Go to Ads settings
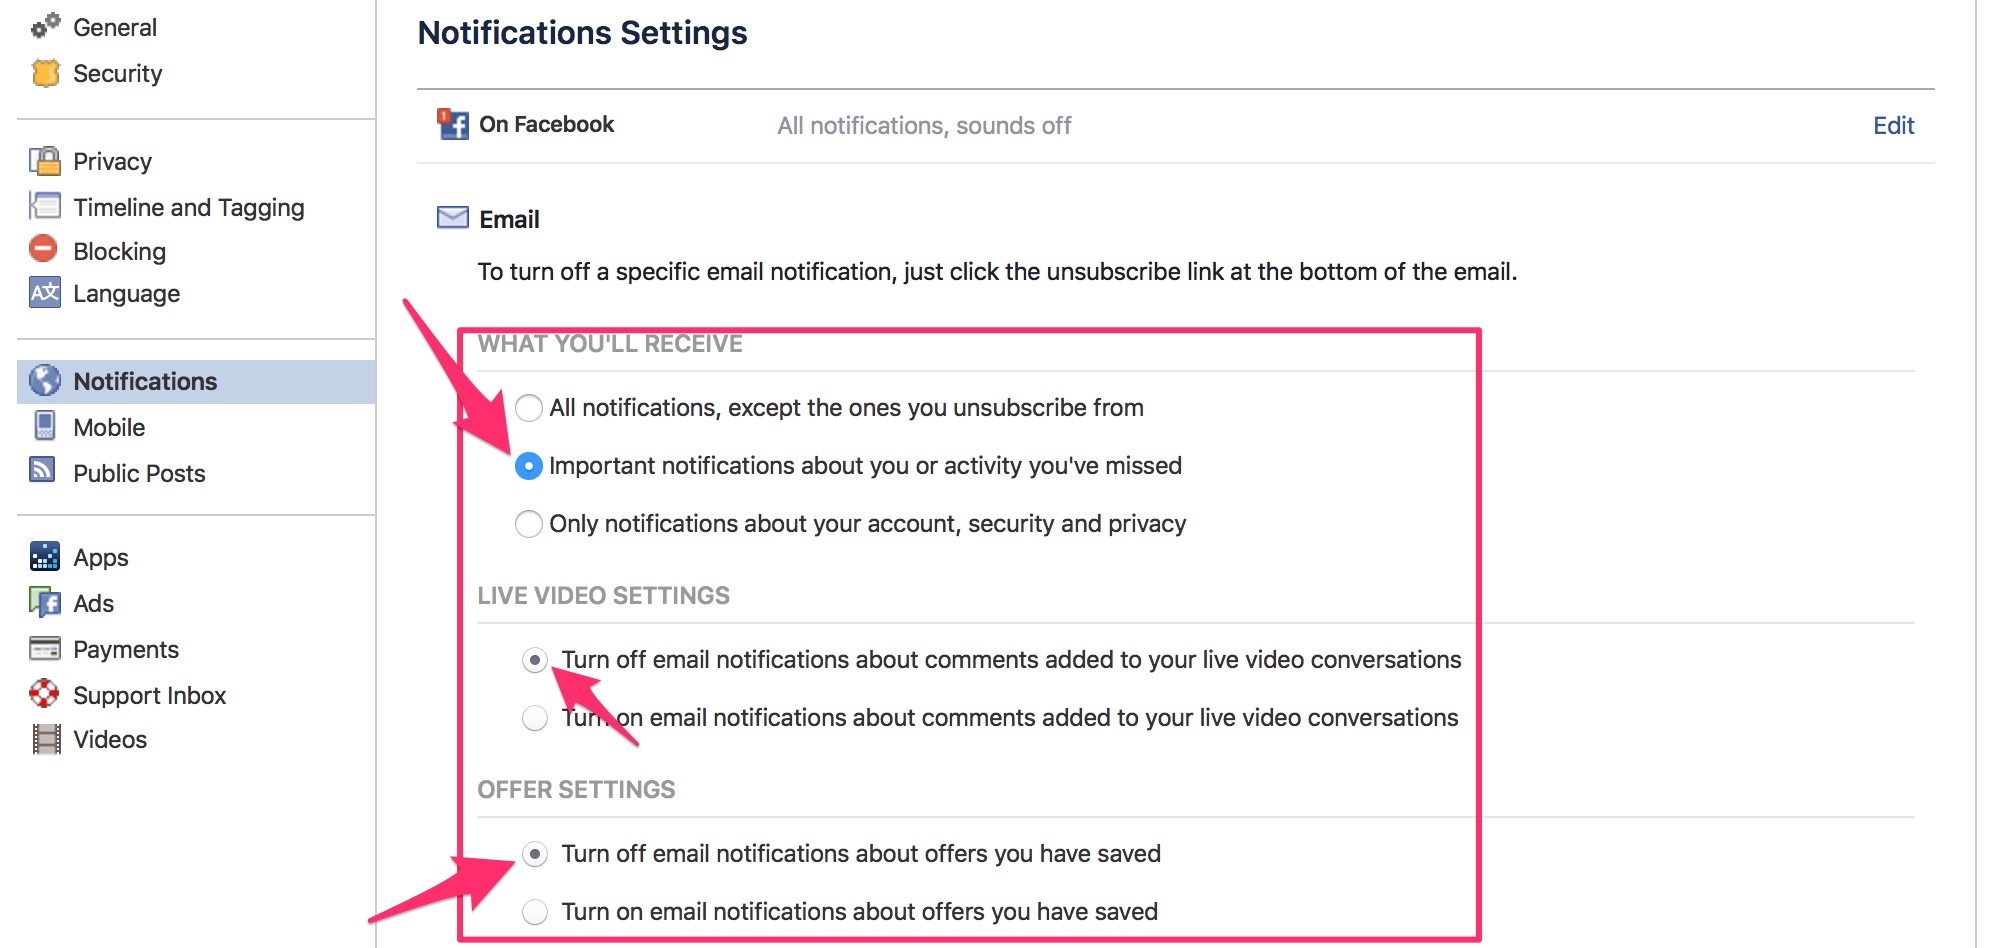2002x948 pixels. click(x=93, y=603)
